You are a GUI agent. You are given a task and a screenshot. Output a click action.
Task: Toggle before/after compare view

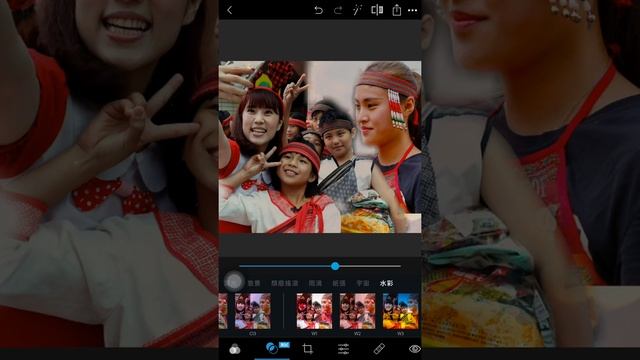click(377, 10)
